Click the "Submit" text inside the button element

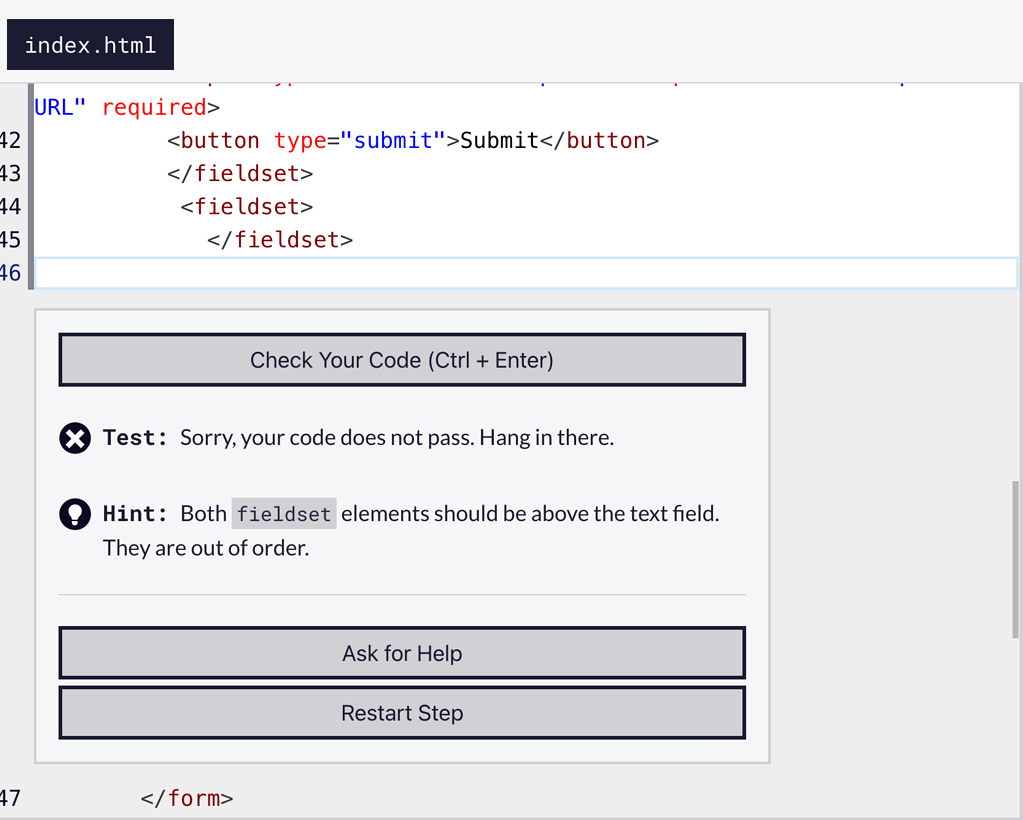(x=499, y=141)
